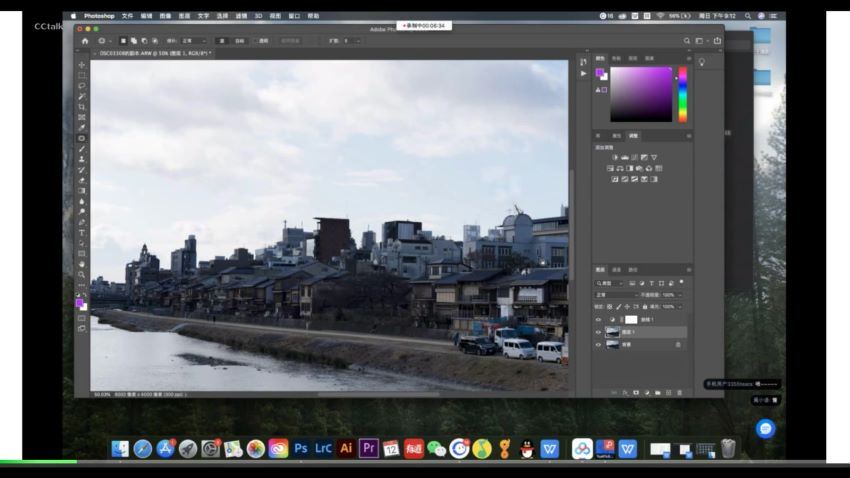
Task: Create new group with folder icon
Action: [x=658, y=393]
